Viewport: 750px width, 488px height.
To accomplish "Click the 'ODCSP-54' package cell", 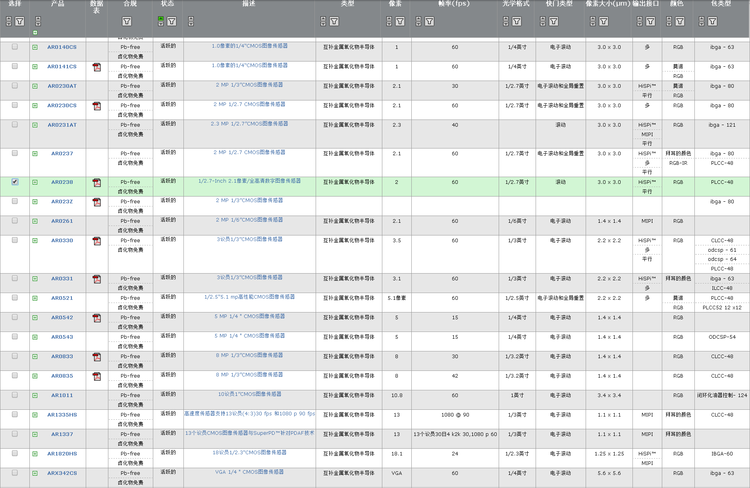I will [722, 337].
